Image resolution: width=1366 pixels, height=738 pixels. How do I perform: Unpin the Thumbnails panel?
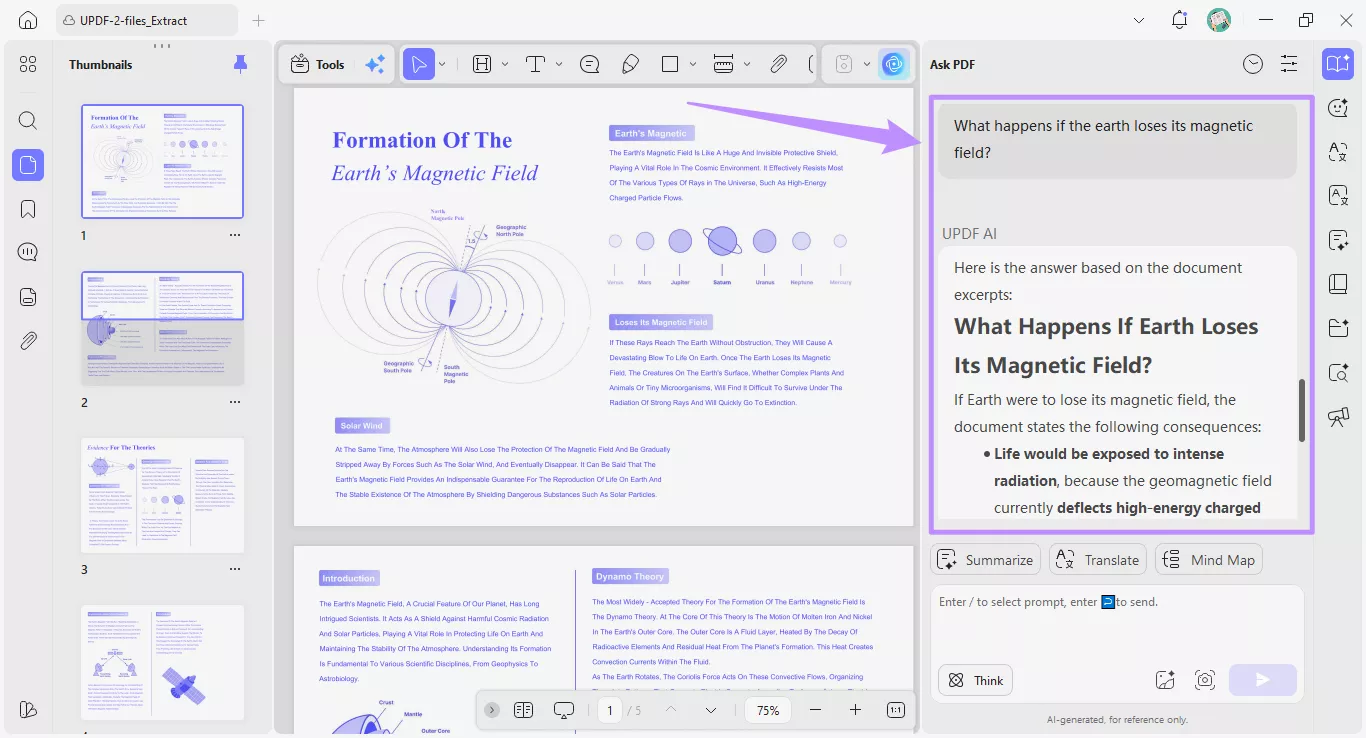pyautogui.click(x=240, y=64)
